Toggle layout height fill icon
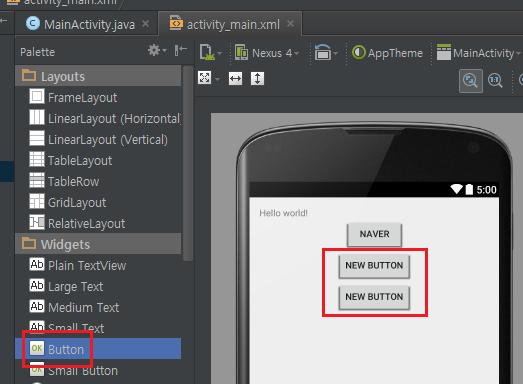Screen dimensions: 523x384 coord(257,79)
